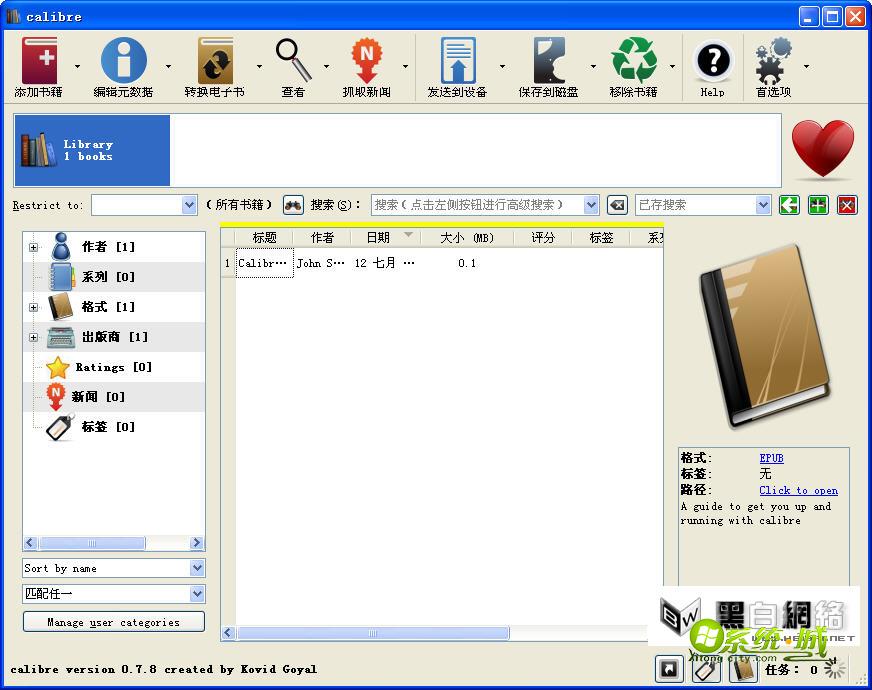Screen dimensions: 872x690
Task: Expand the Authors tree node
Action: [x=33, y=247]
